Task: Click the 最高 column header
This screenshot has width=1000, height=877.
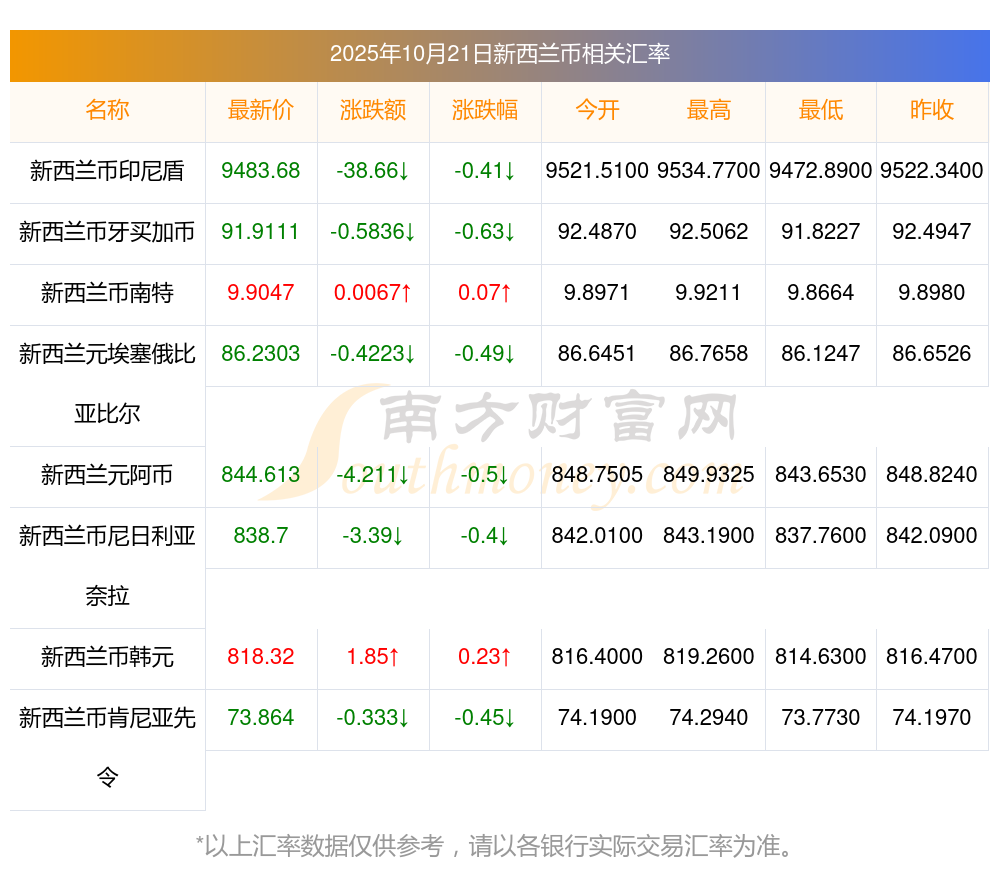Action: tap(709, 111)
